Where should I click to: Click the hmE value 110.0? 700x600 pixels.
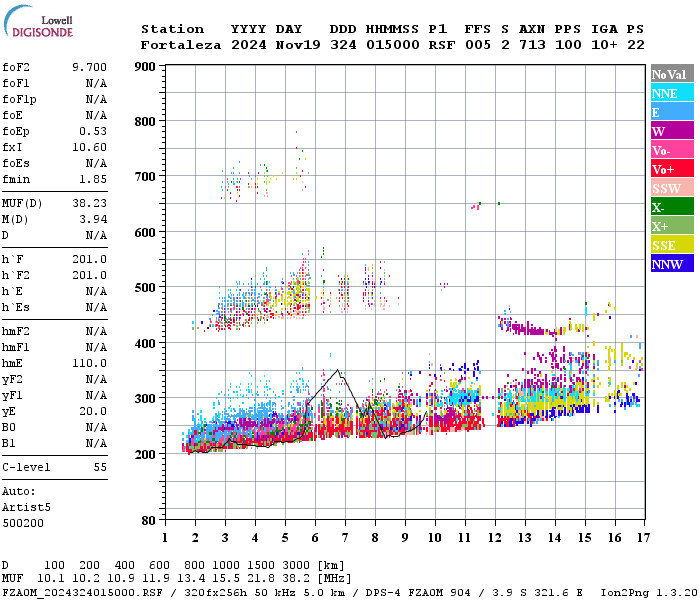point(89,363)
